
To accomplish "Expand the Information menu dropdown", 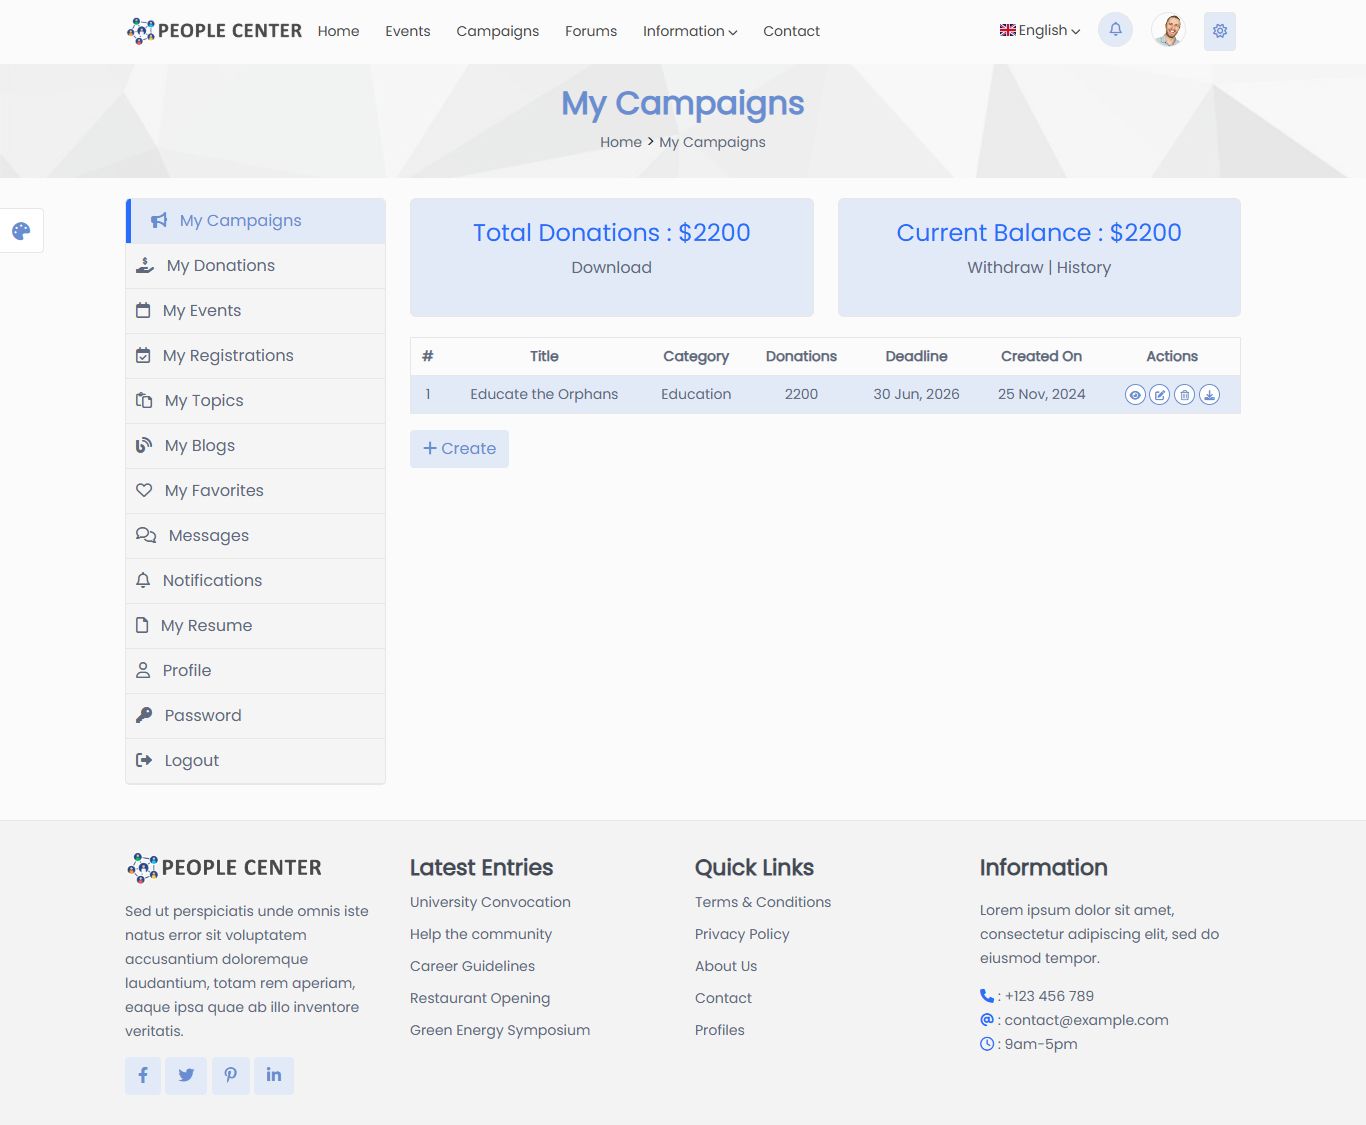I will click(690, 31).
